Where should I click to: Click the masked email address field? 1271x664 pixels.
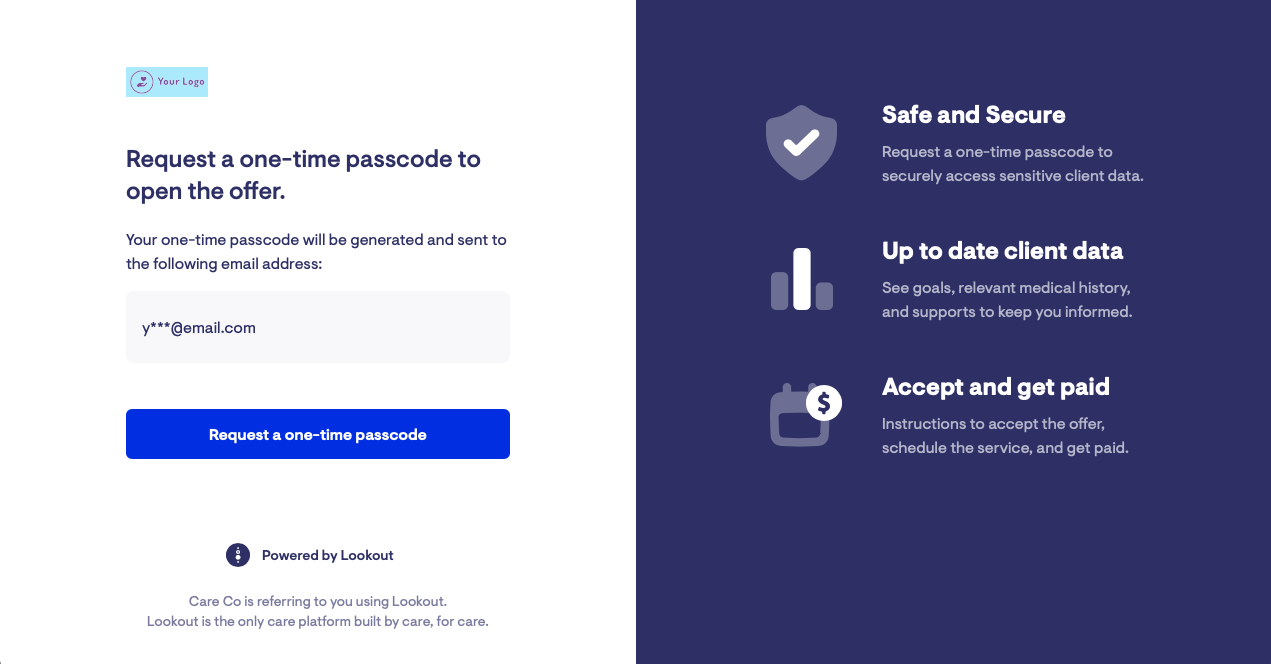[318, 327]
